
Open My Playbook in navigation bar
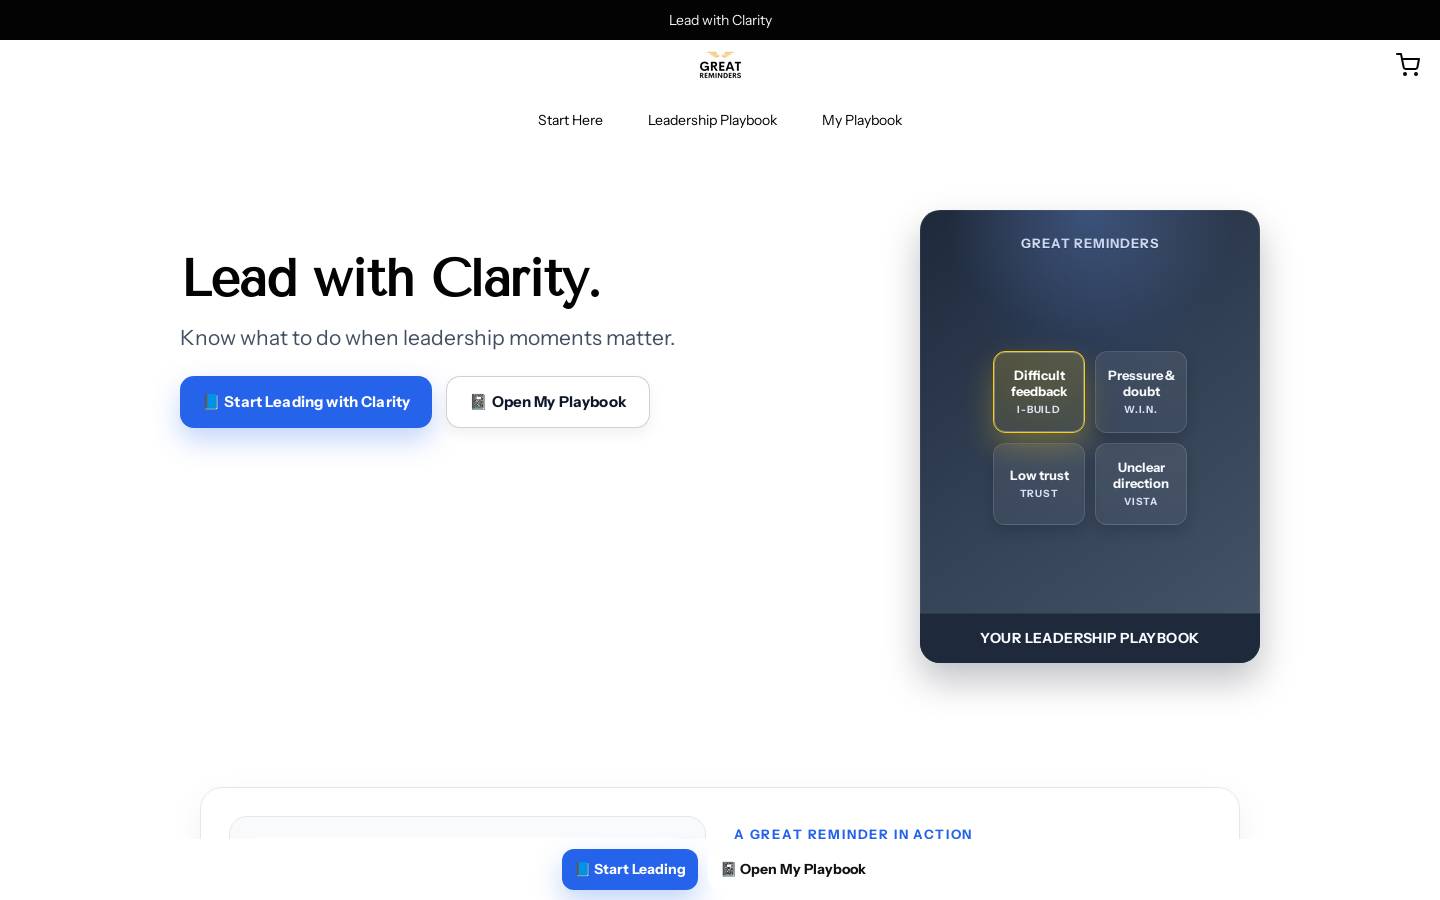(862, 120)
